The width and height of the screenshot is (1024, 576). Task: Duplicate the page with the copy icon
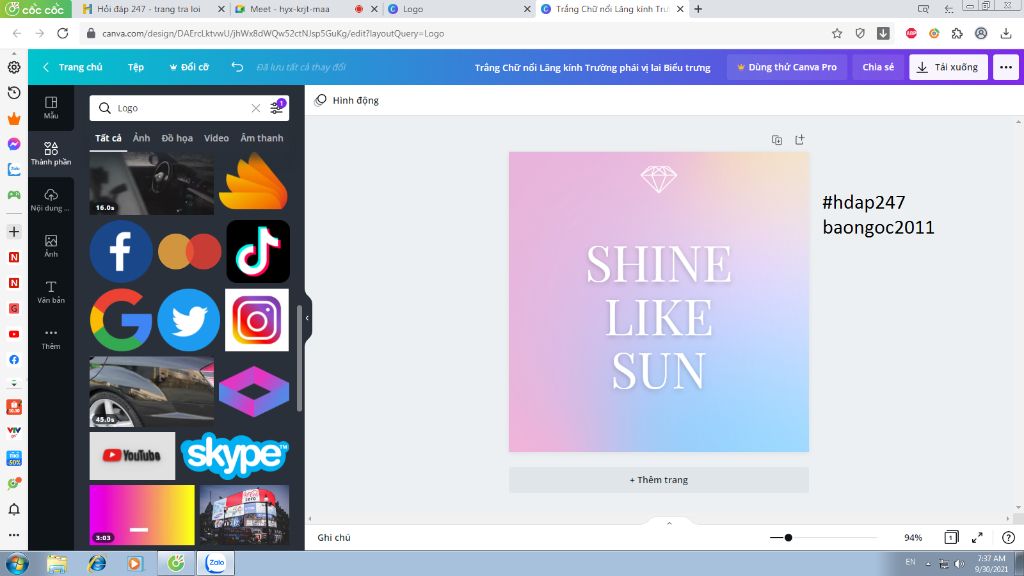[776, 140]
